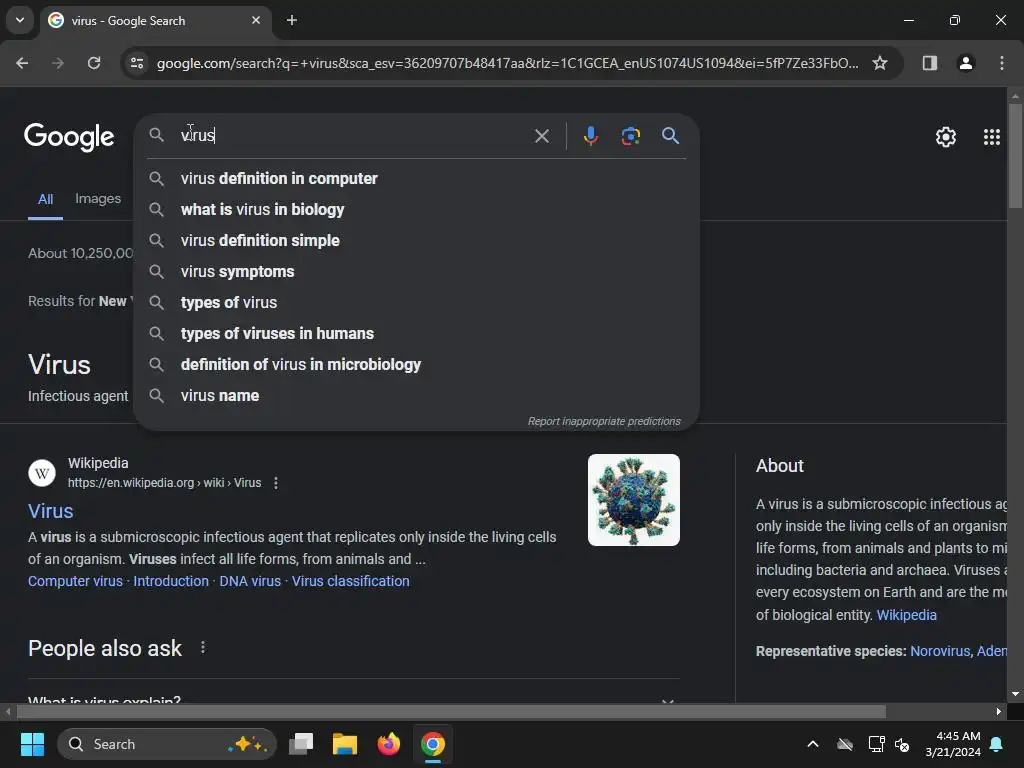Open Task View on the taskbar

[301, 744]
